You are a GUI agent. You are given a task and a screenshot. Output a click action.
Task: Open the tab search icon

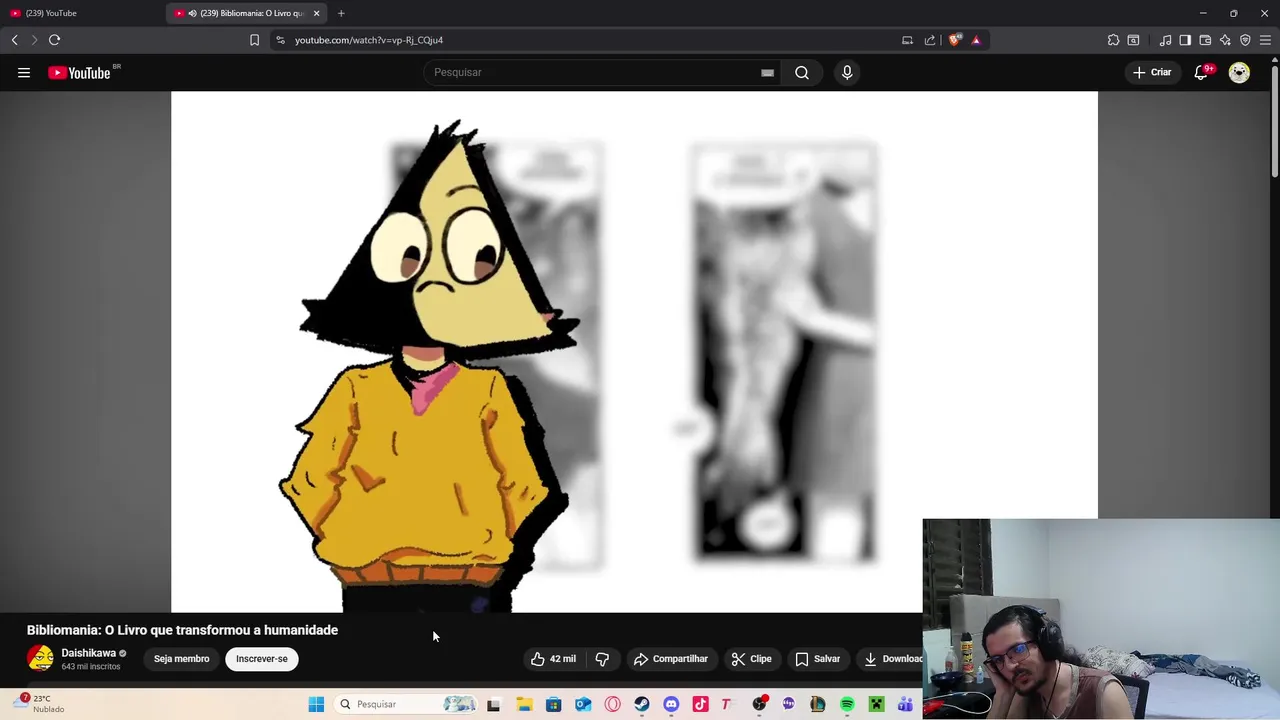(1133, 40)
